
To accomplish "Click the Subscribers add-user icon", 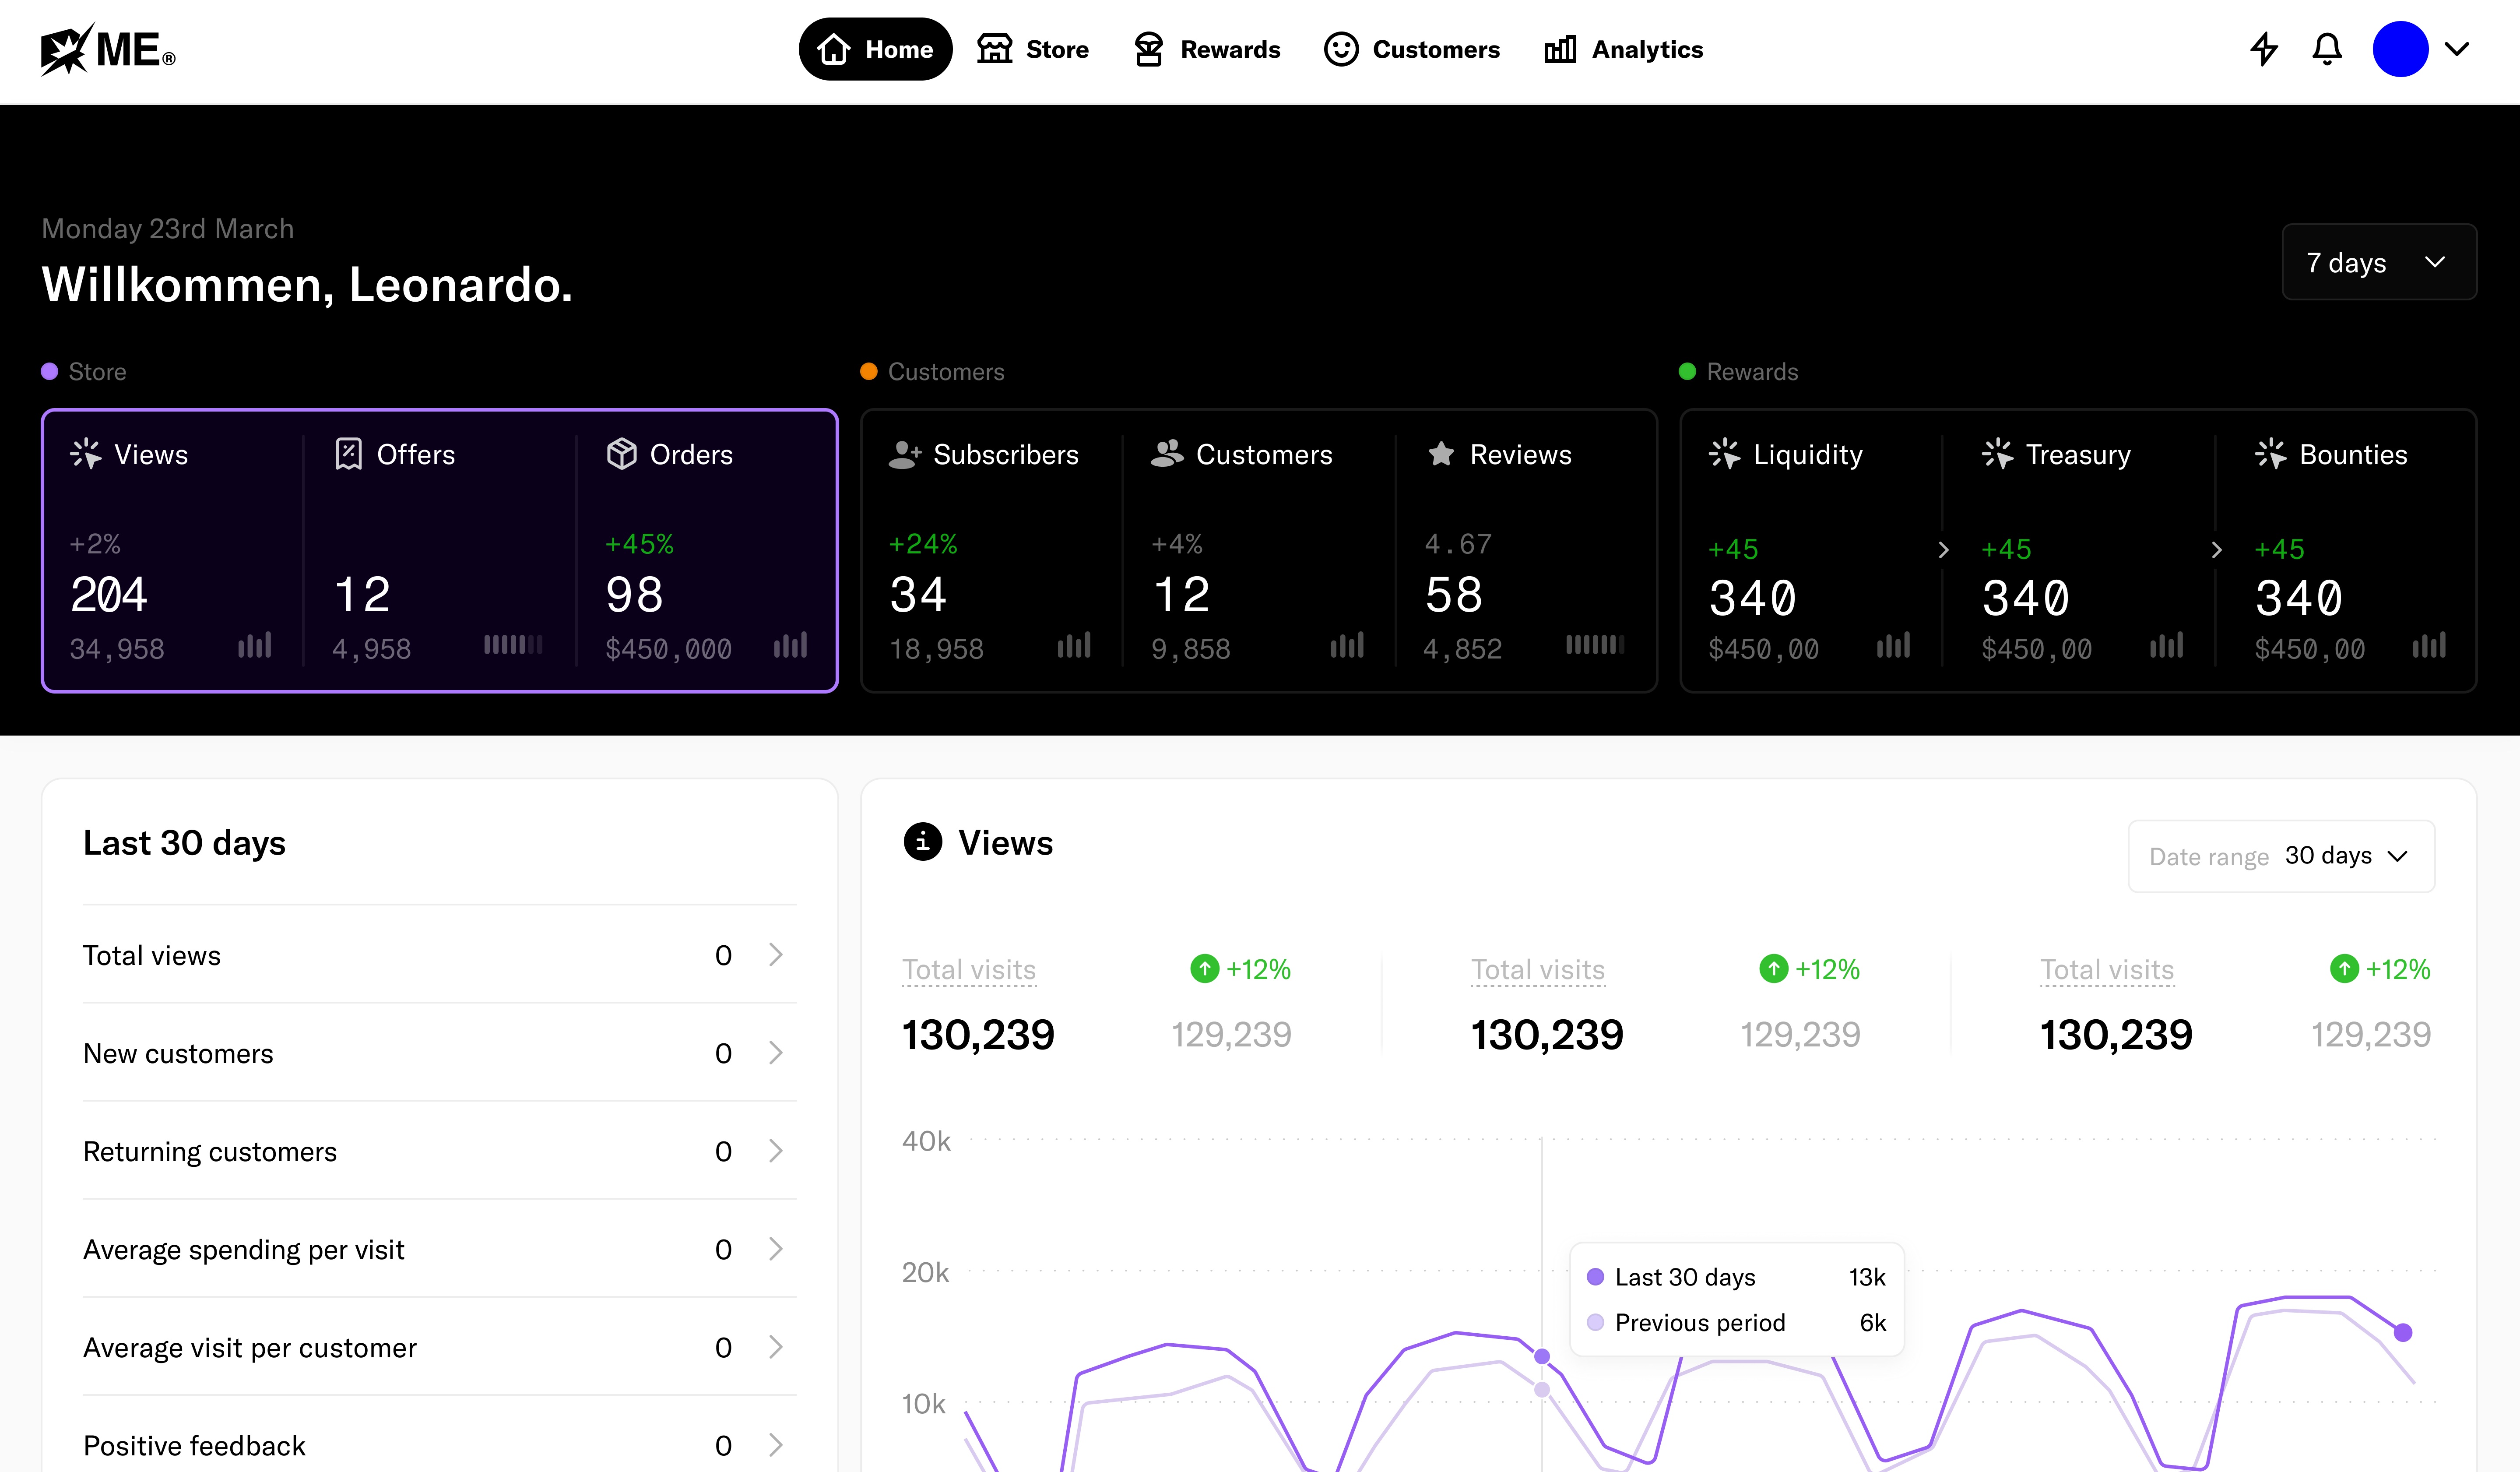I will pos(904,454).
